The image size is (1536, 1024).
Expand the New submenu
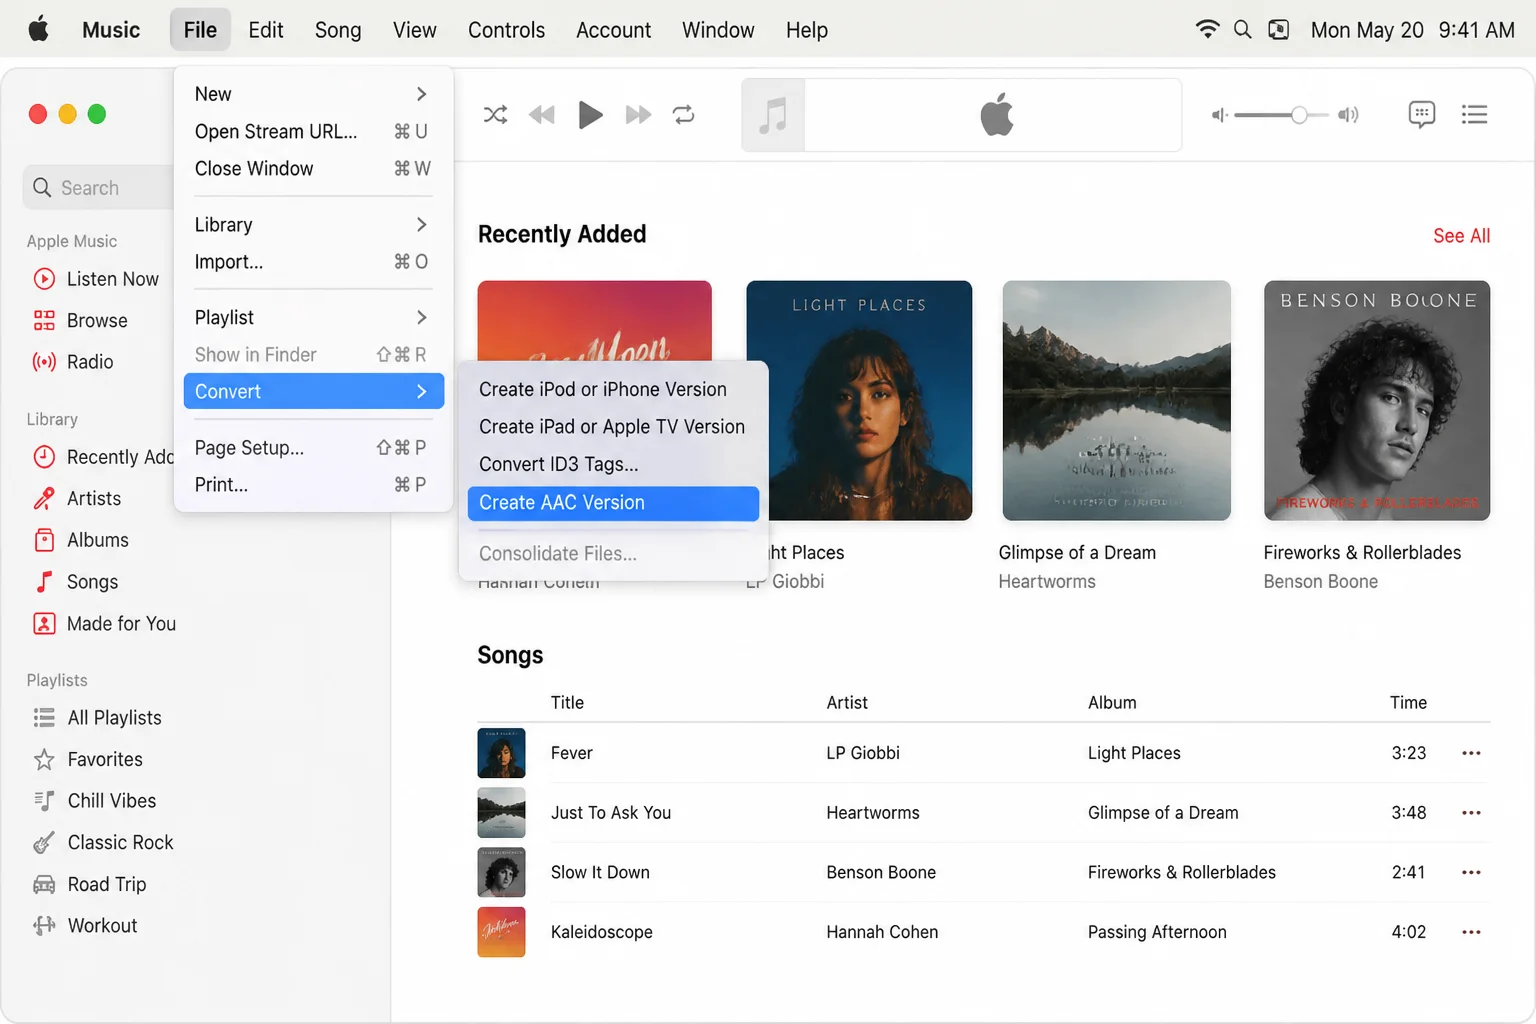click(313, 94)
